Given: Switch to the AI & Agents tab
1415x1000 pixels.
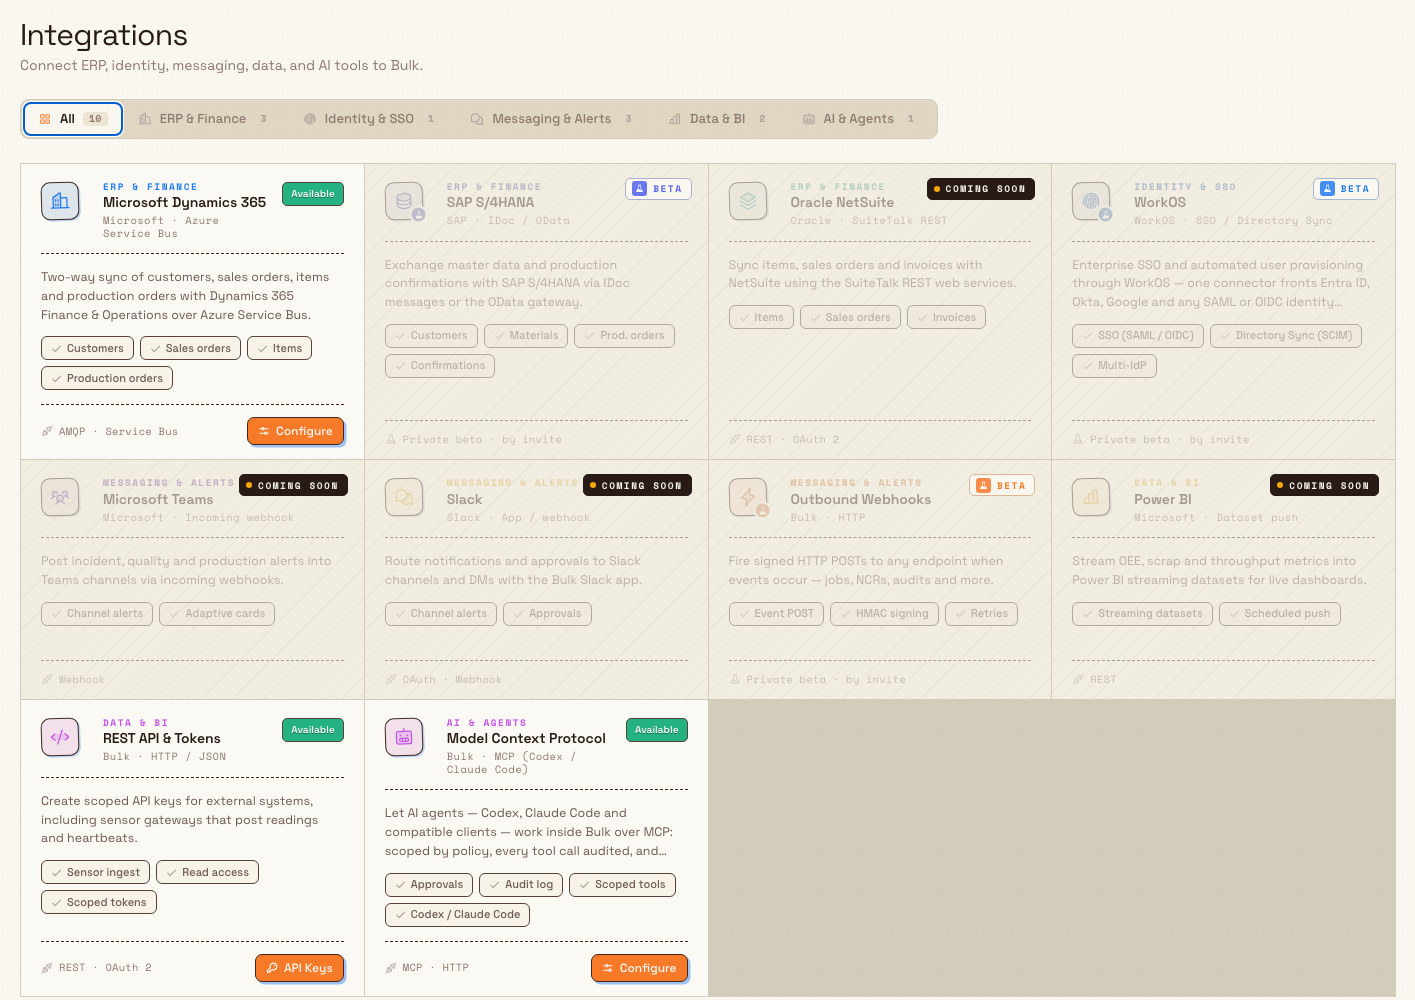Looking at the screenshot, I should 859,119.
